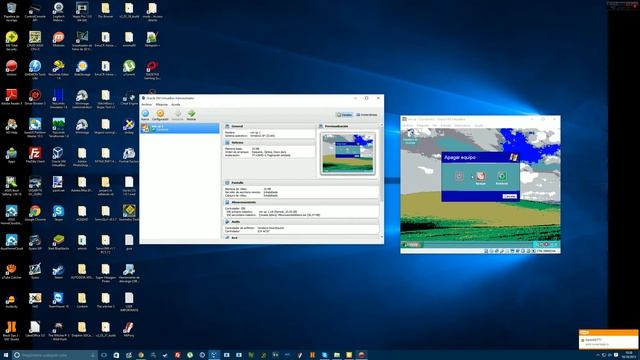Open the Steam desktop icon
The width and height of the screenshot is (640, 360).
pos(58,271)
